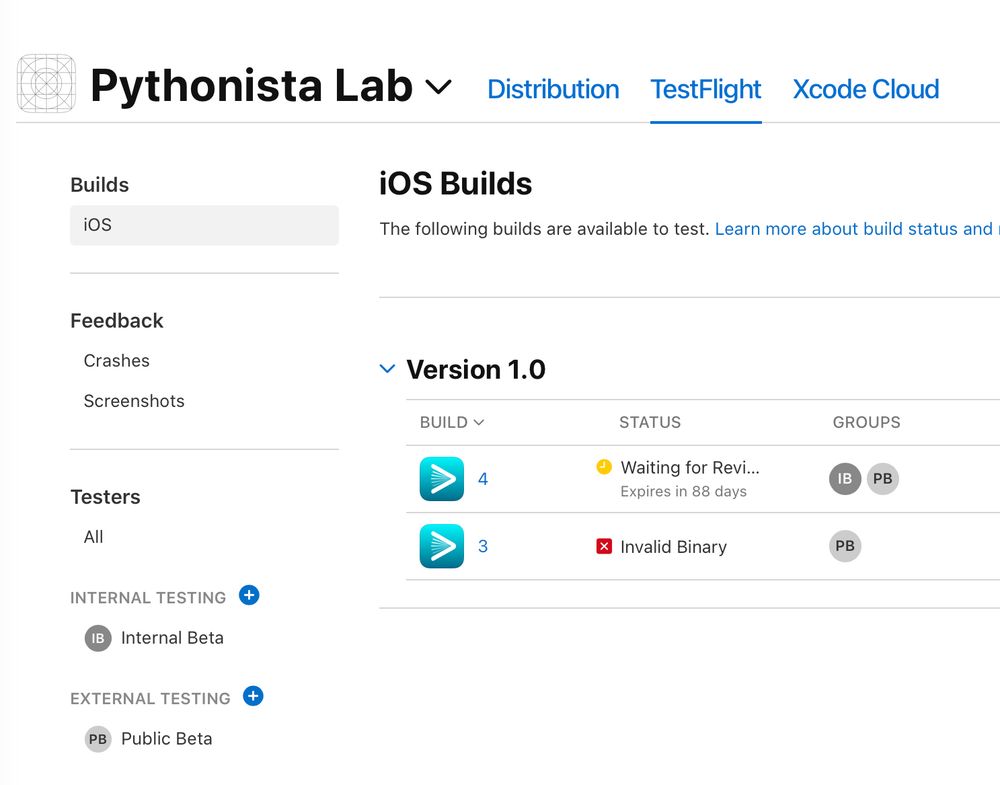The height and width of the screenshot is (785, 1000).
Task: Click the Testers sidebar heading
Action: [105, 497]
